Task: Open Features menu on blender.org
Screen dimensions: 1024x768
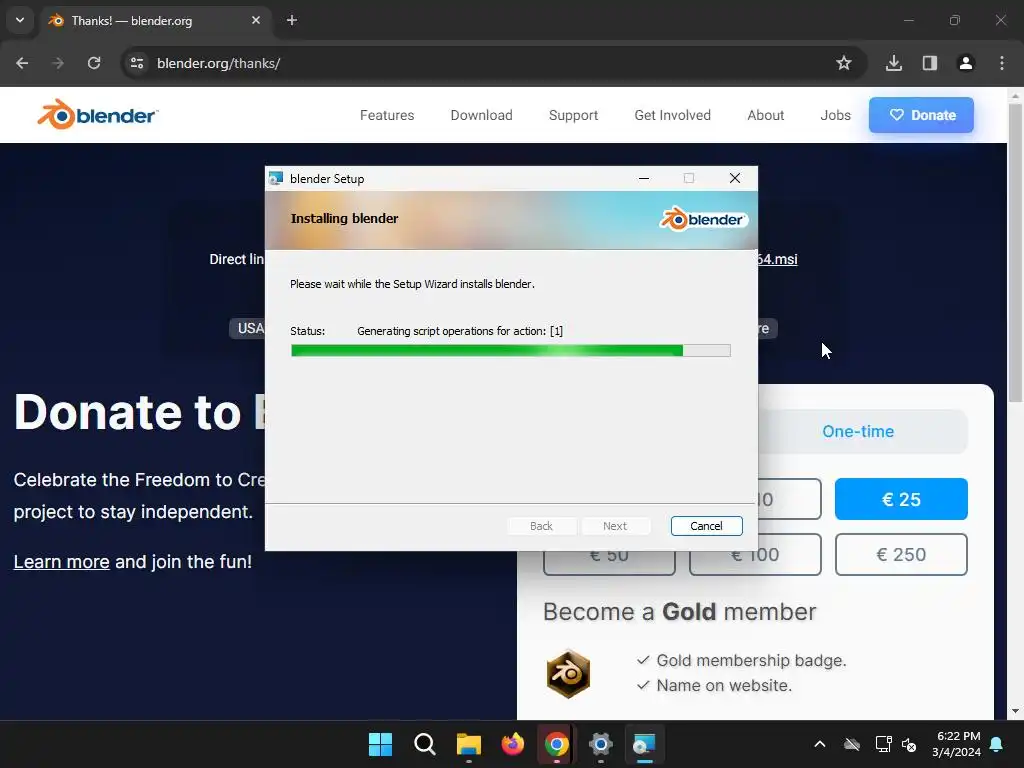Action: [387, 115]
